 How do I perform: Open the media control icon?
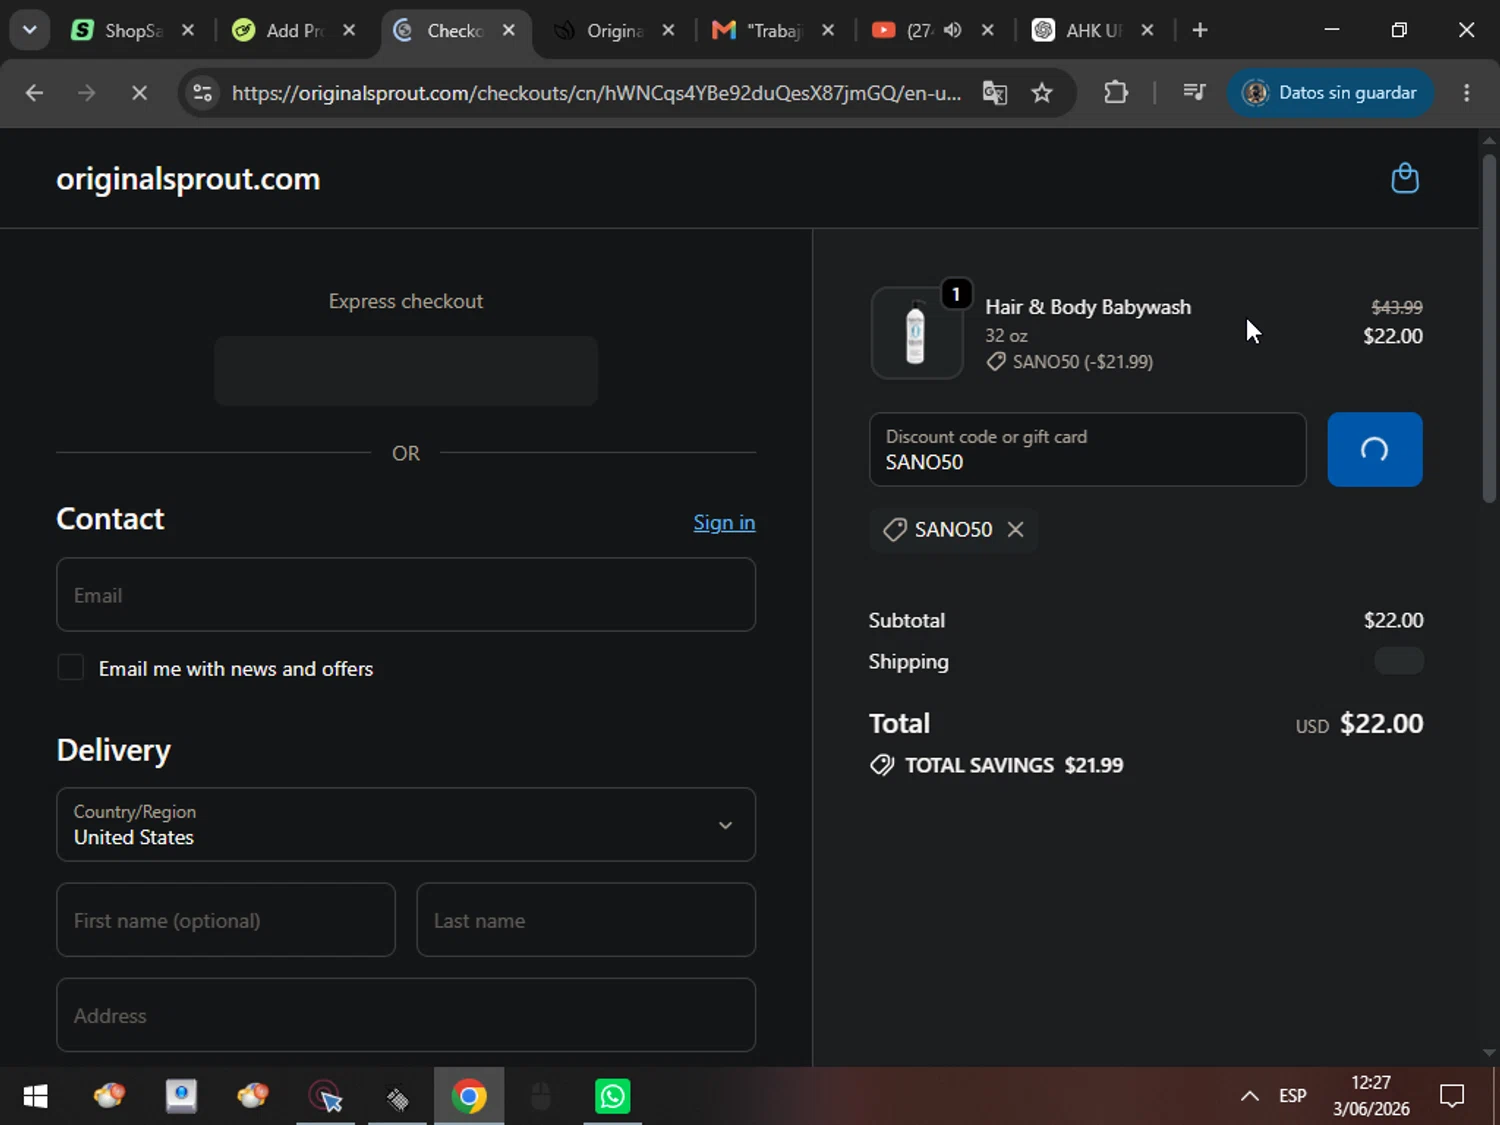coord(1194,93)
